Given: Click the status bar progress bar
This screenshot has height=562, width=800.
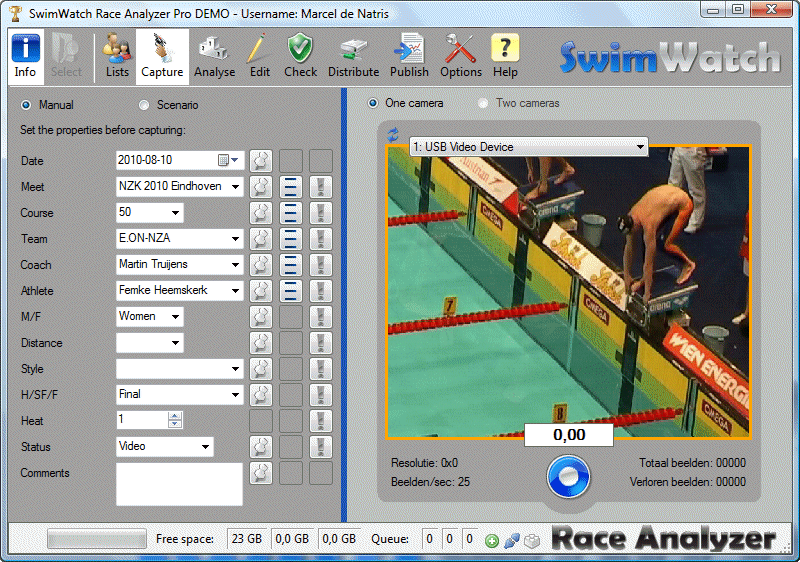Looking at the screenshot, I should click(x=96, y=539).
